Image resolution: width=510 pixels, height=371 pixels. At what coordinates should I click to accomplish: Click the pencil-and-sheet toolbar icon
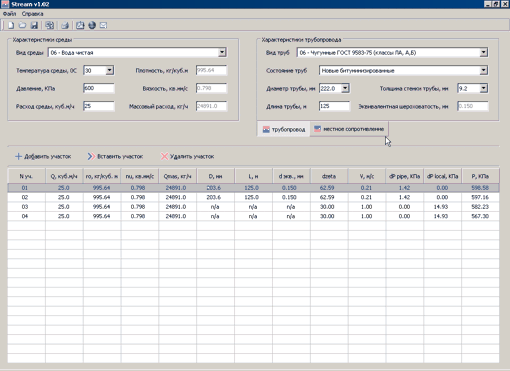click(80, 25)
